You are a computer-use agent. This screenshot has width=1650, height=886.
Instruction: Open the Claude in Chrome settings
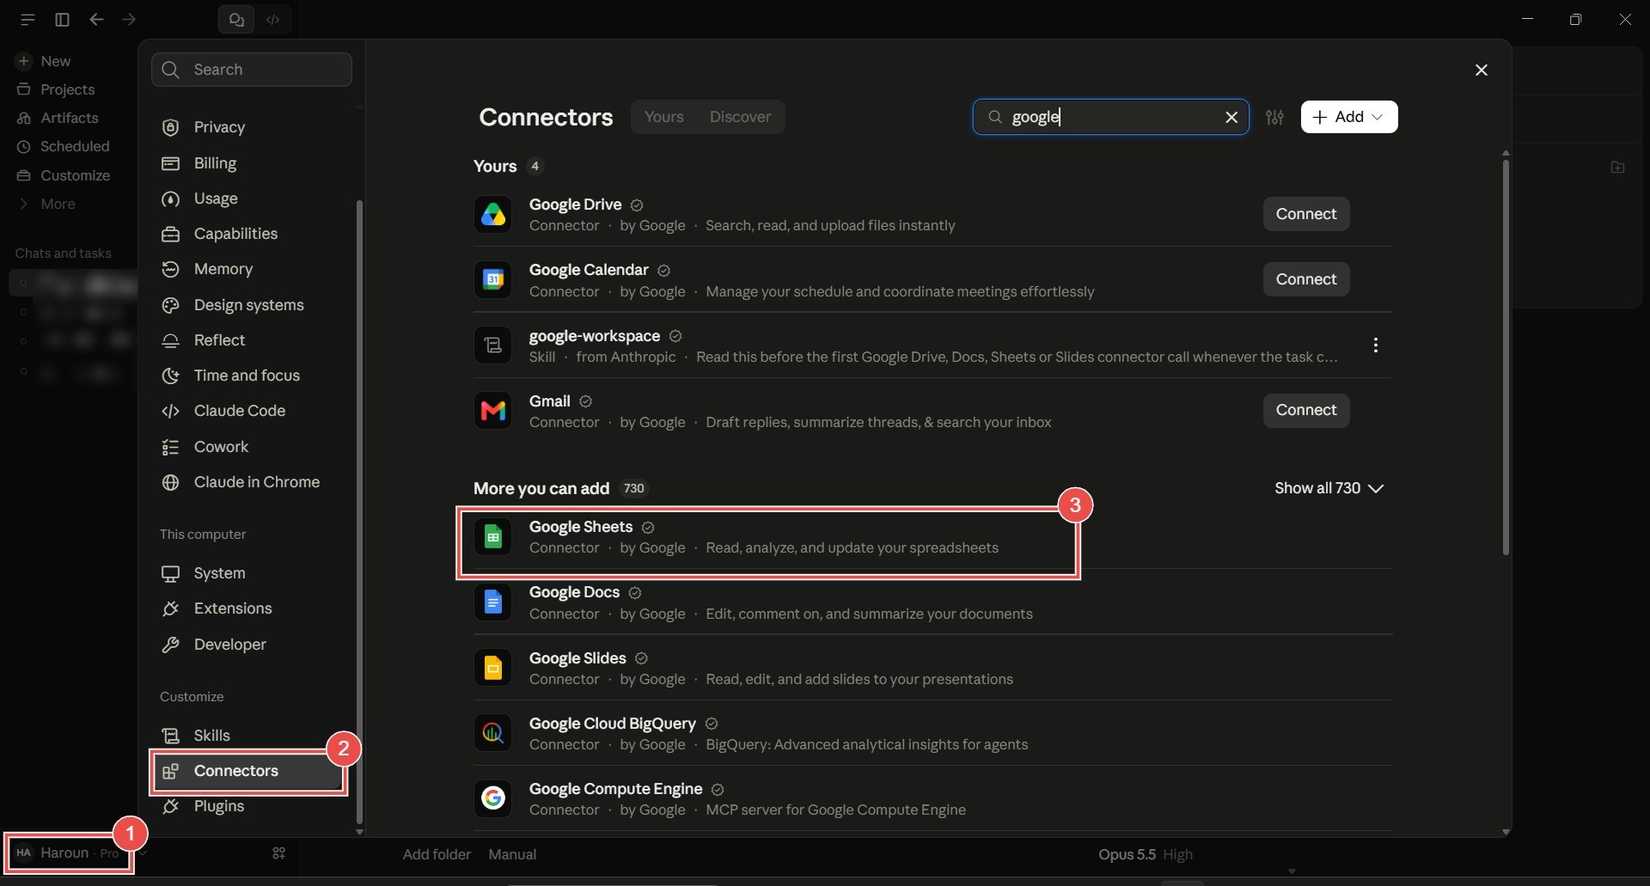(x=257, y=482)
